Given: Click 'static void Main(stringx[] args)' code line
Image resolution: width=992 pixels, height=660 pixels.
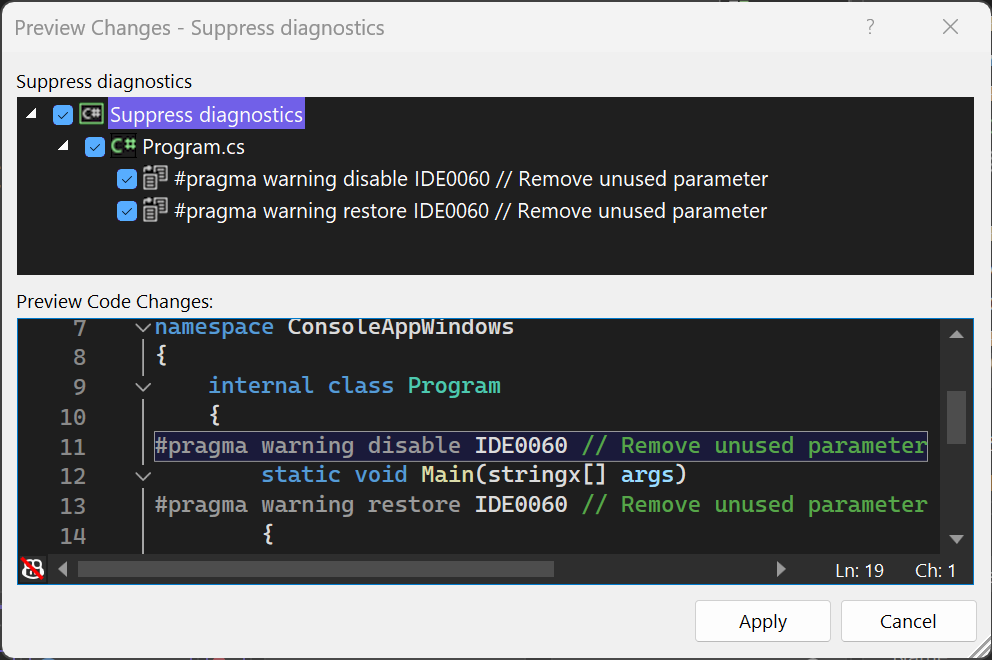Looking at the screenshot, I should tap(474, 475).
